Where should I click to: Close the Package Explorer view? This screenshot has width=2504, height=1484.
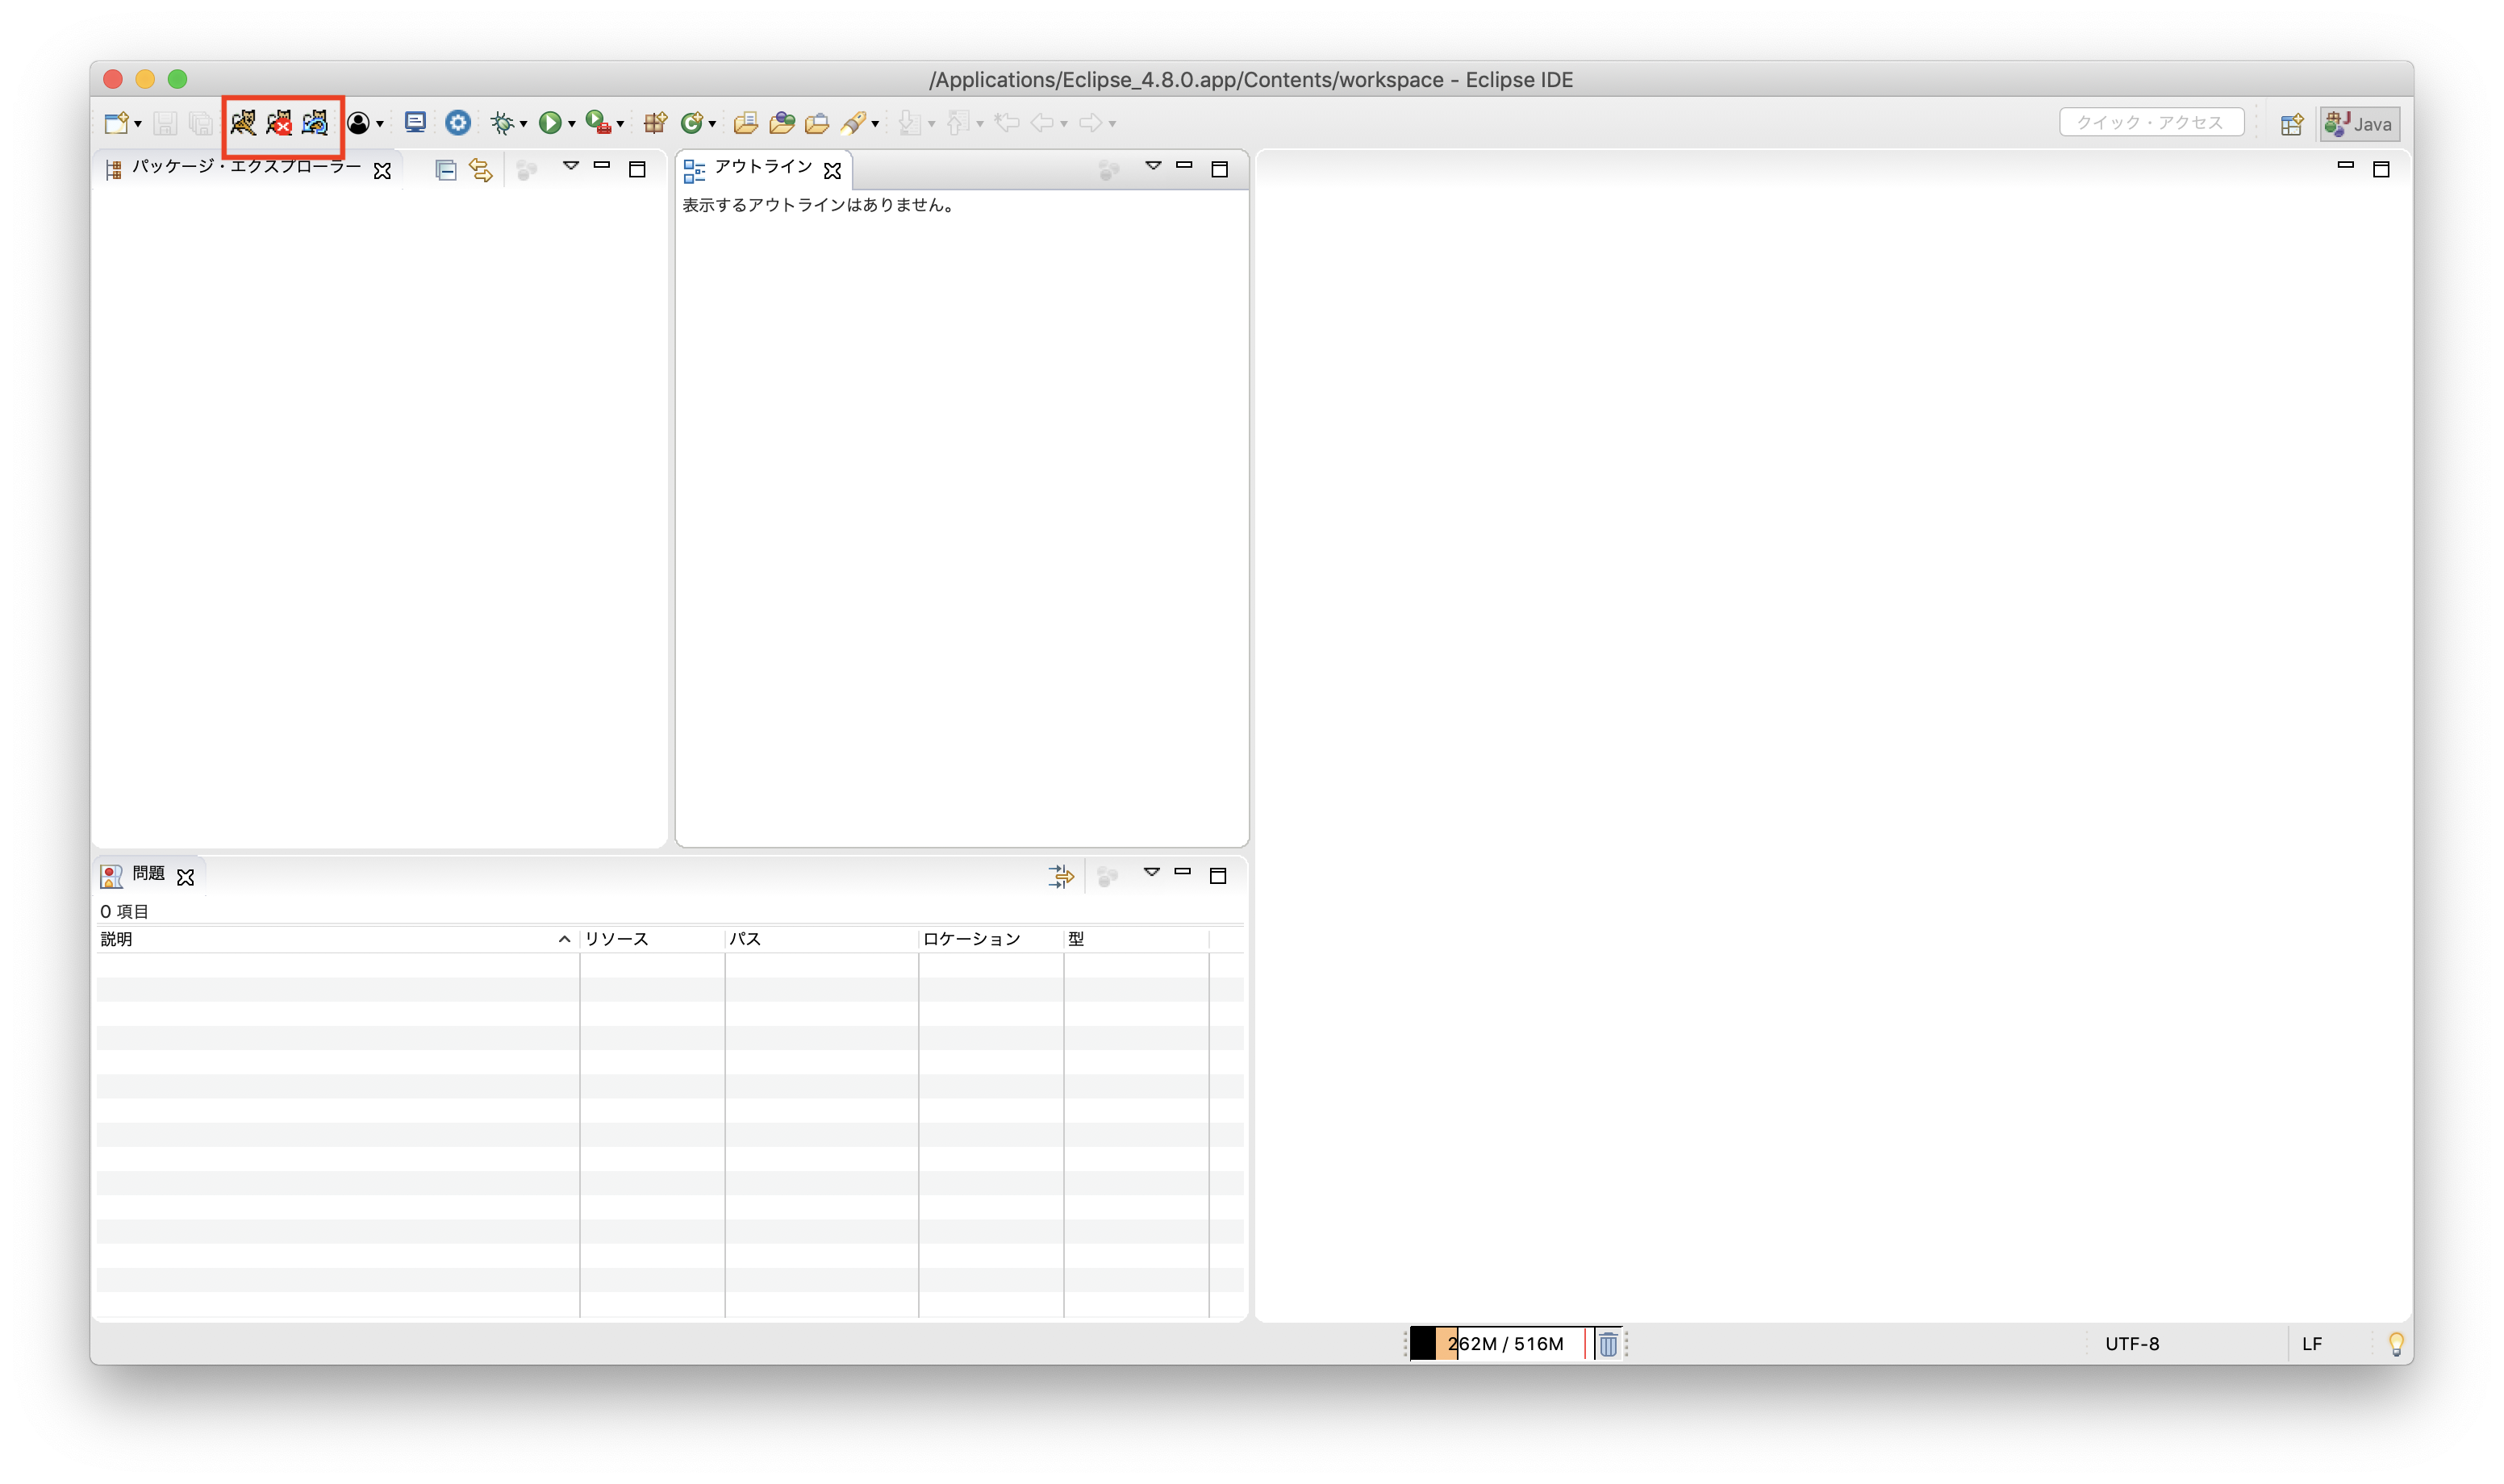(382, 171)
